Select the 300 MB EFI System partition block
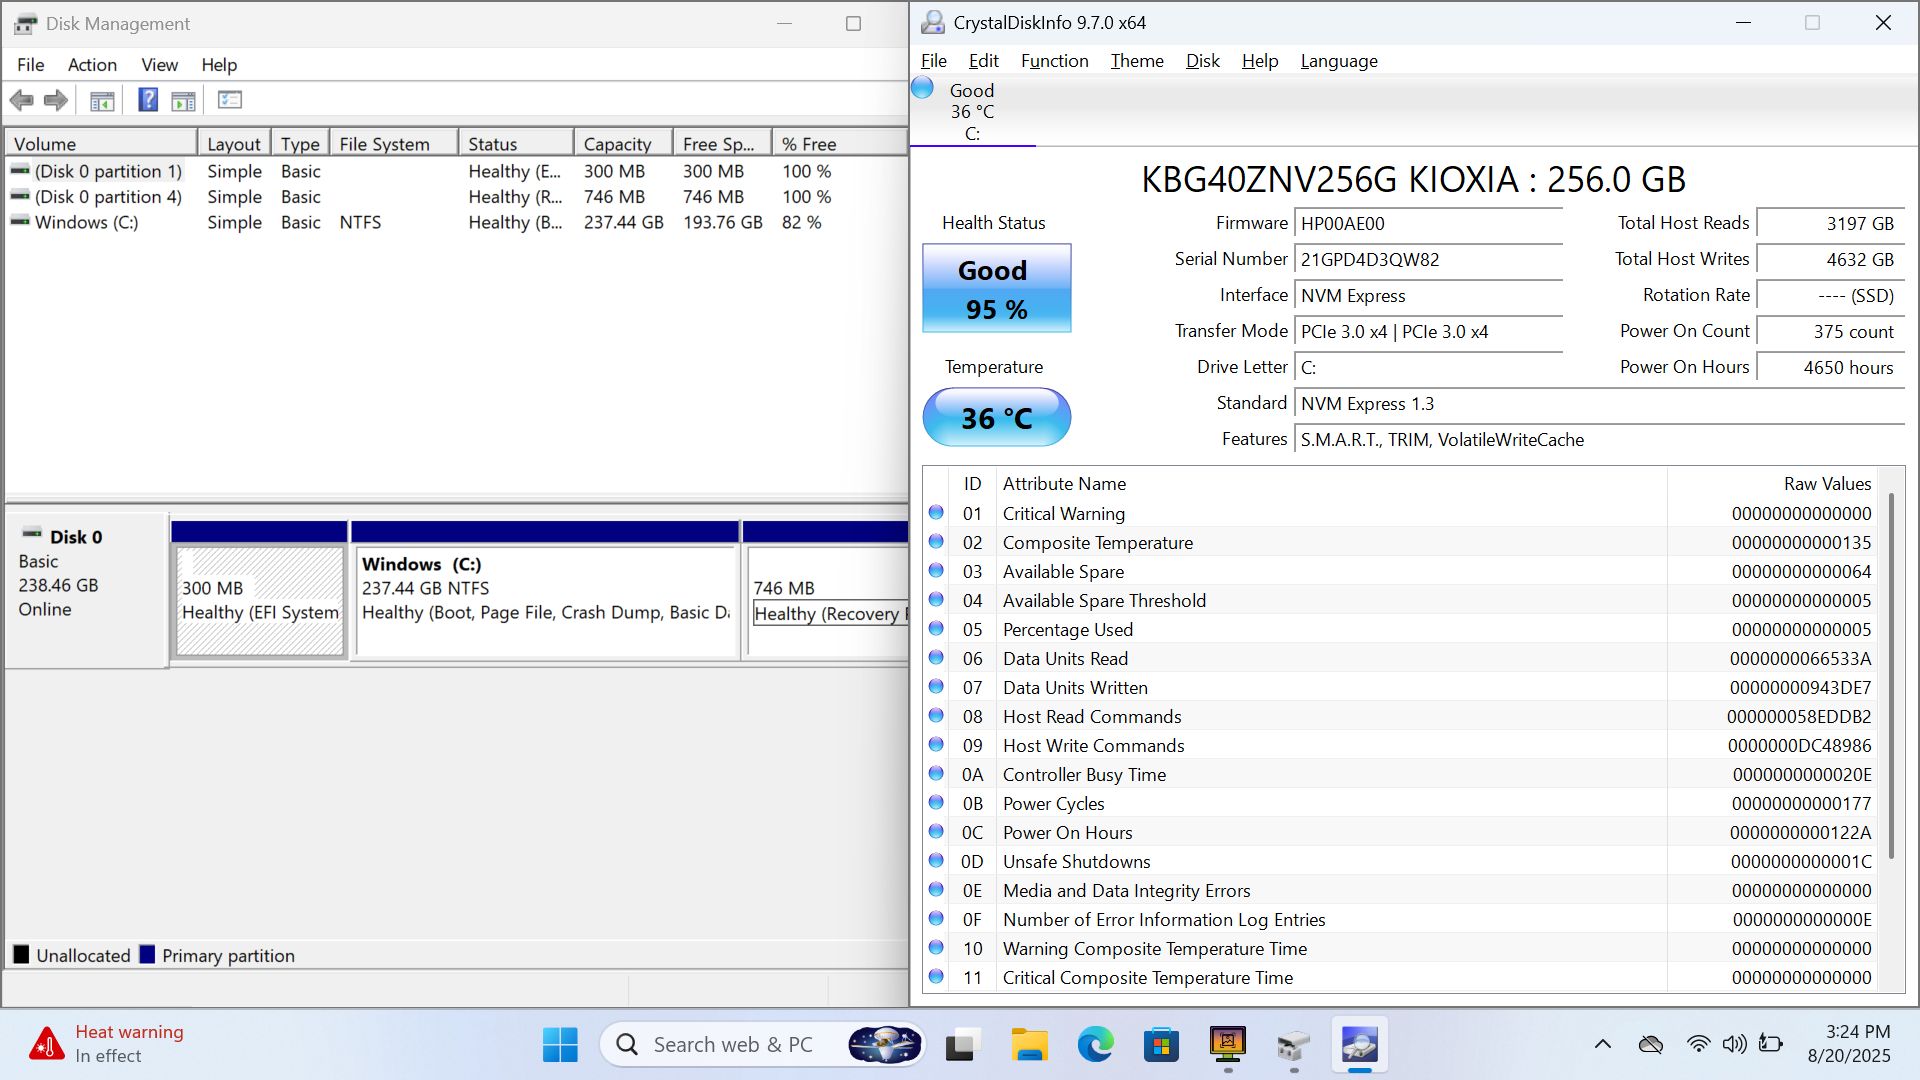This screenshot has width=1920, height=1080. (x=260, y=600)
